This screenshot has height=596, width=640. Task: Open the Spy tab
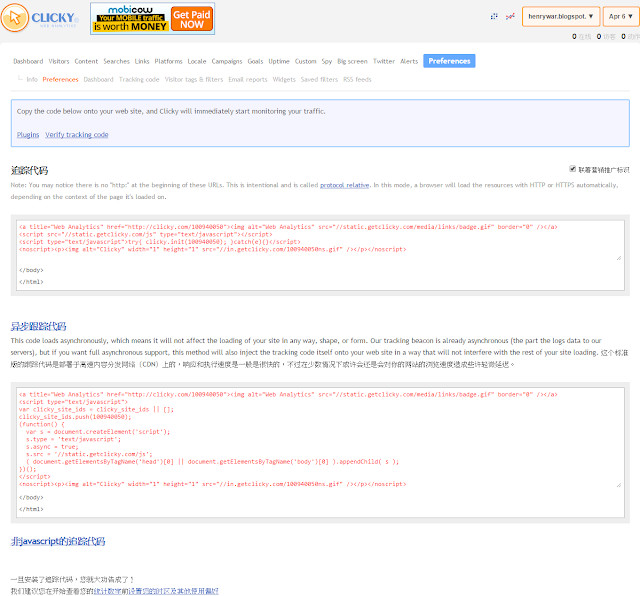tap(327, 61)
